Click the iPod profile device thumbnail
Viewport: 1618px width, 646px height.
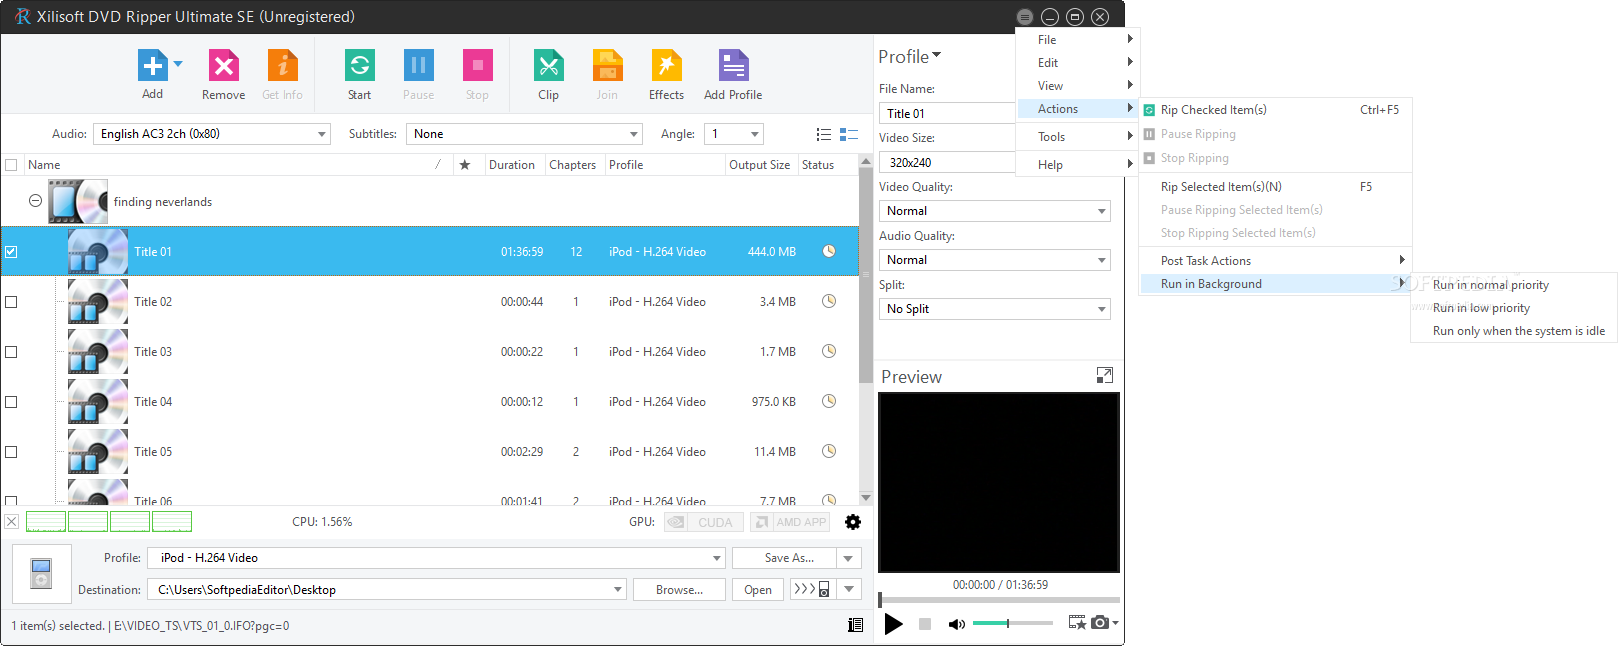[41, 574]
